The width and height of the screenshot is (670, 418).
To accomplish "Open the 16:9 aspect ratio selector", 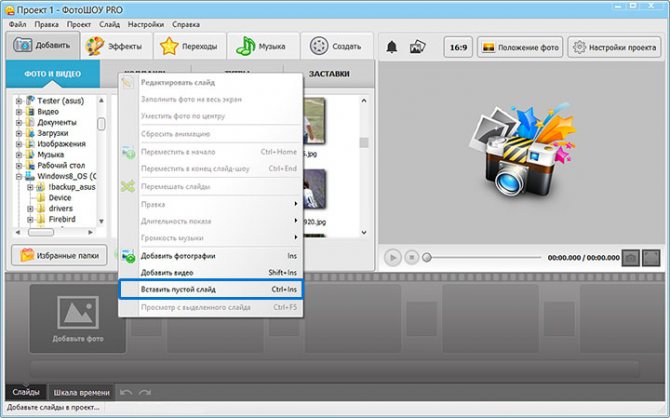I will (x=458, y=47).
